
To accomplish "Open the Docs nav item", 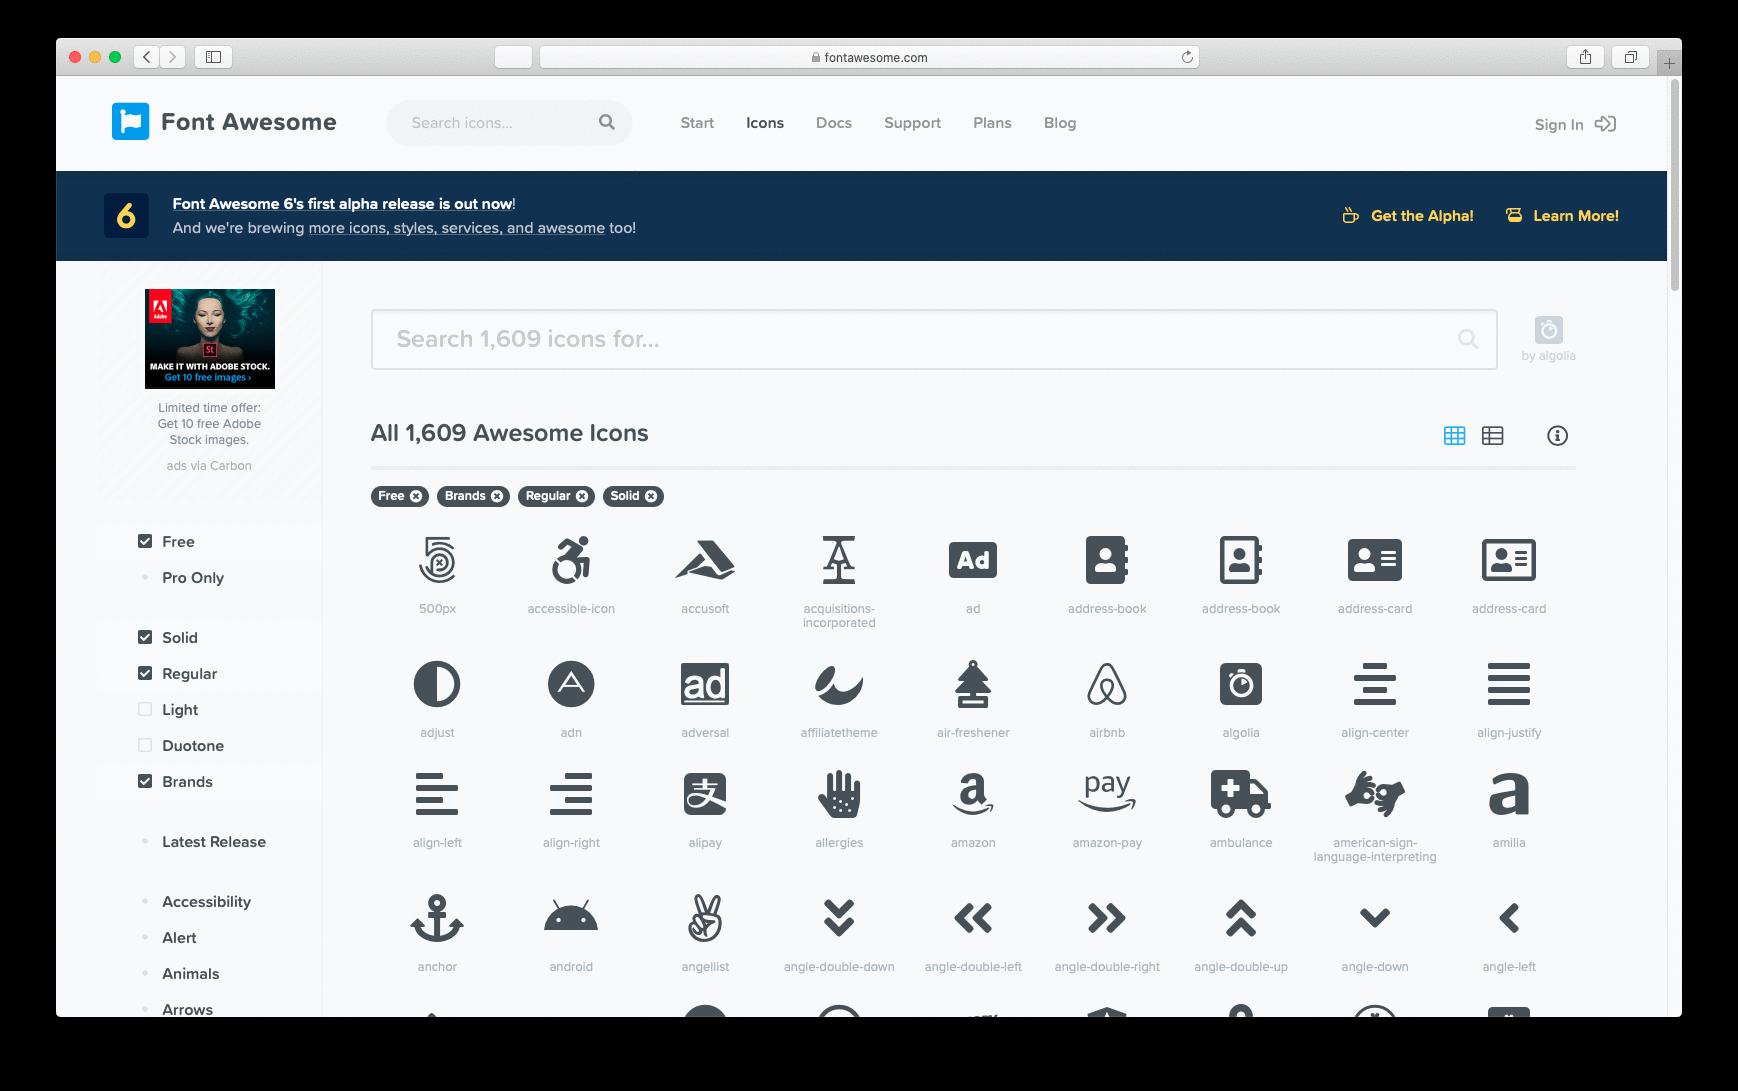I will [x=834, y=123].
